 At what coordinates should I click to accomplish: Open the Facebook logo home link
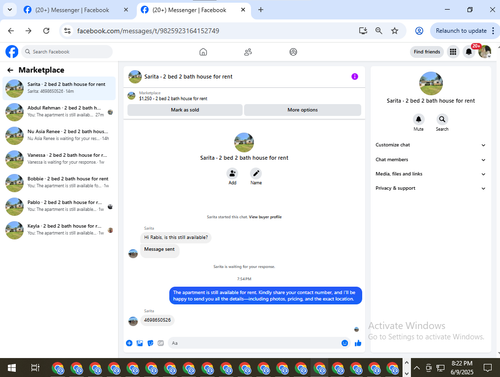point(12,52)
